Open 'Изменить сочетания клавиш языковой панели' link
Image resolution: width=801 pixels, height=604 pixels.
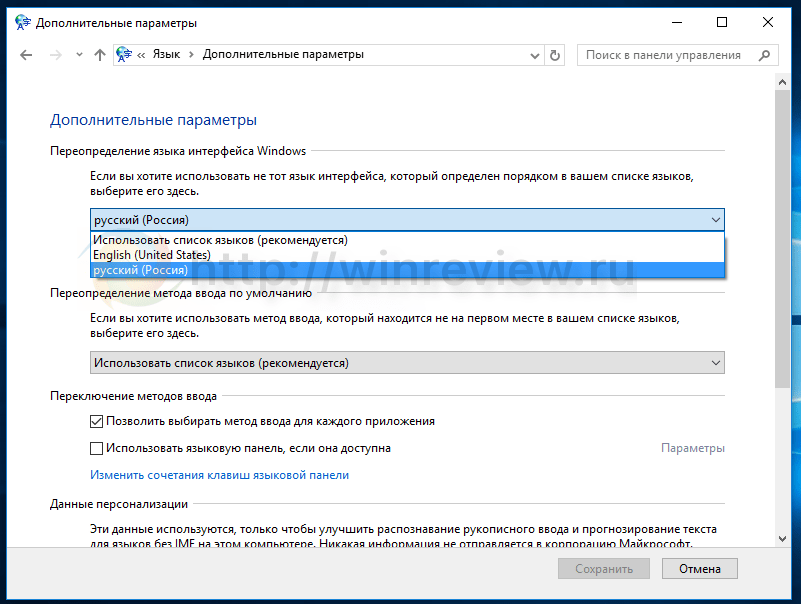(x=219, y=475)
